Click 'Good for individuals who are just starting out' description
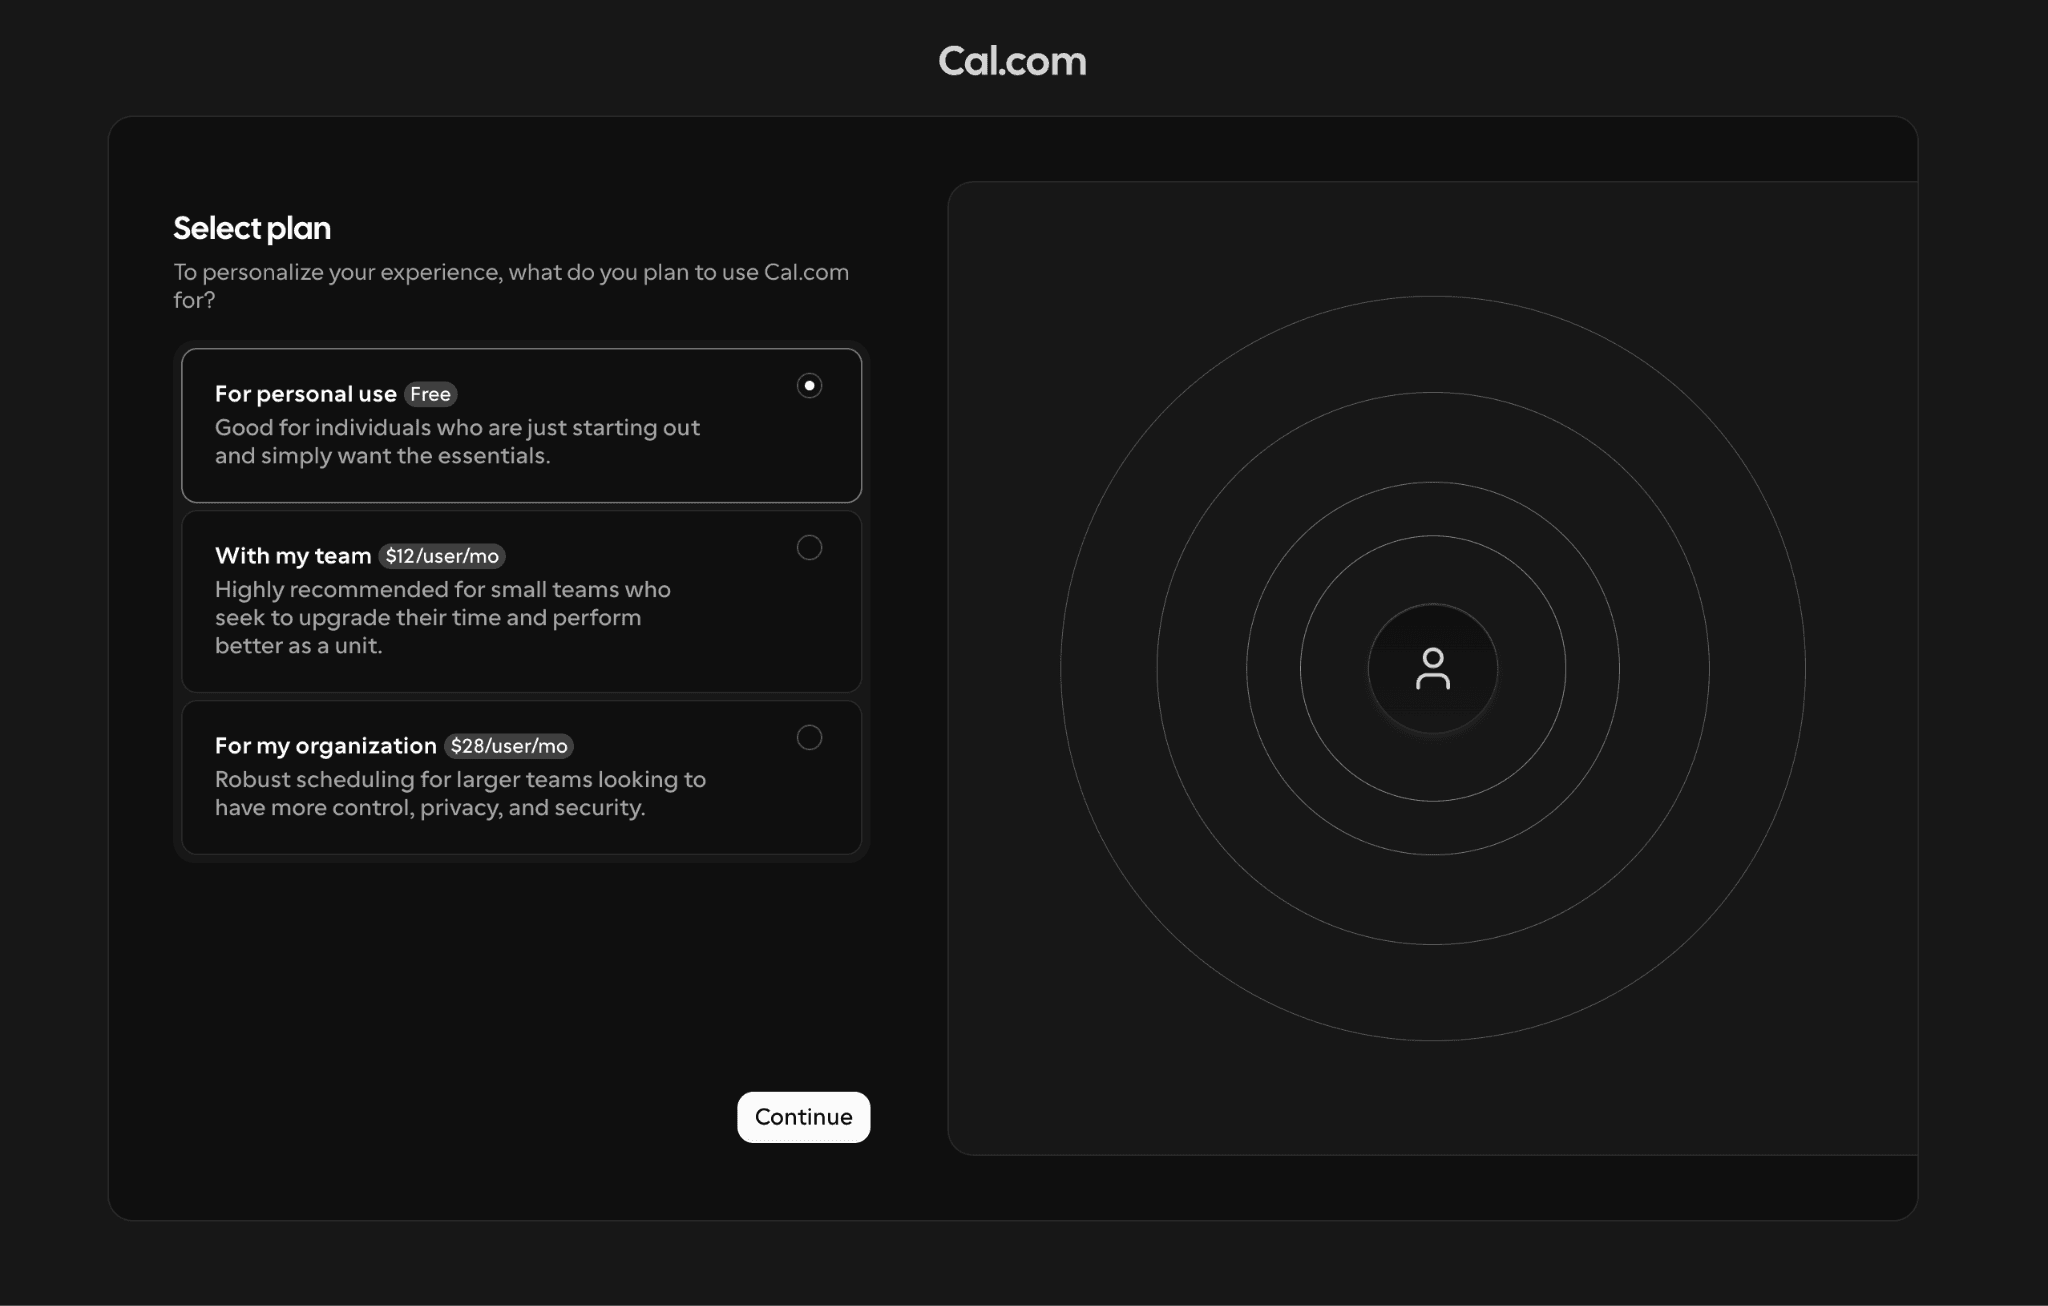Image resolution: width=2048 pixels, height=1306 pixels. (x=457, y=442)
